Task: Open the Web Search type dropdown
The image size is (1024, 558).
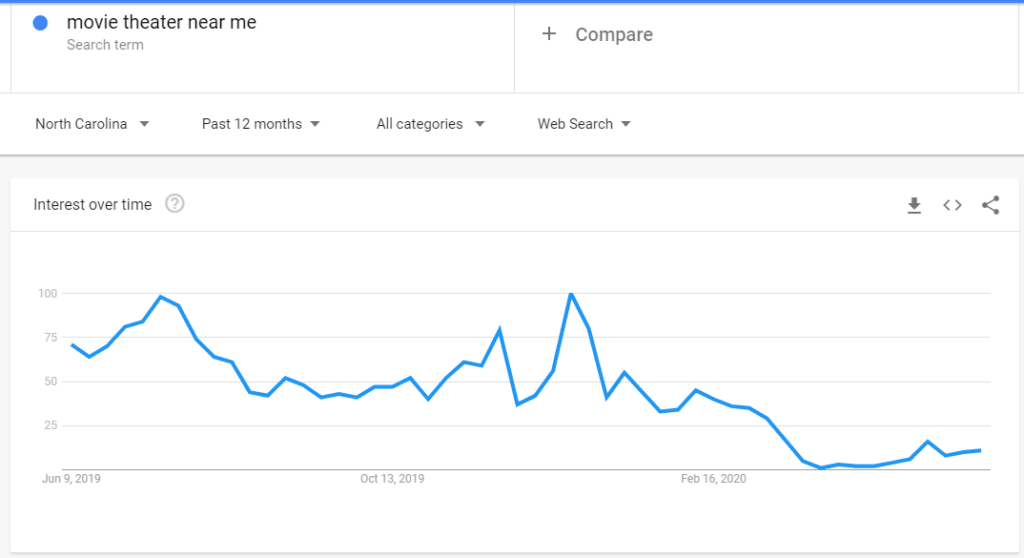Action: tap(584, 124)
